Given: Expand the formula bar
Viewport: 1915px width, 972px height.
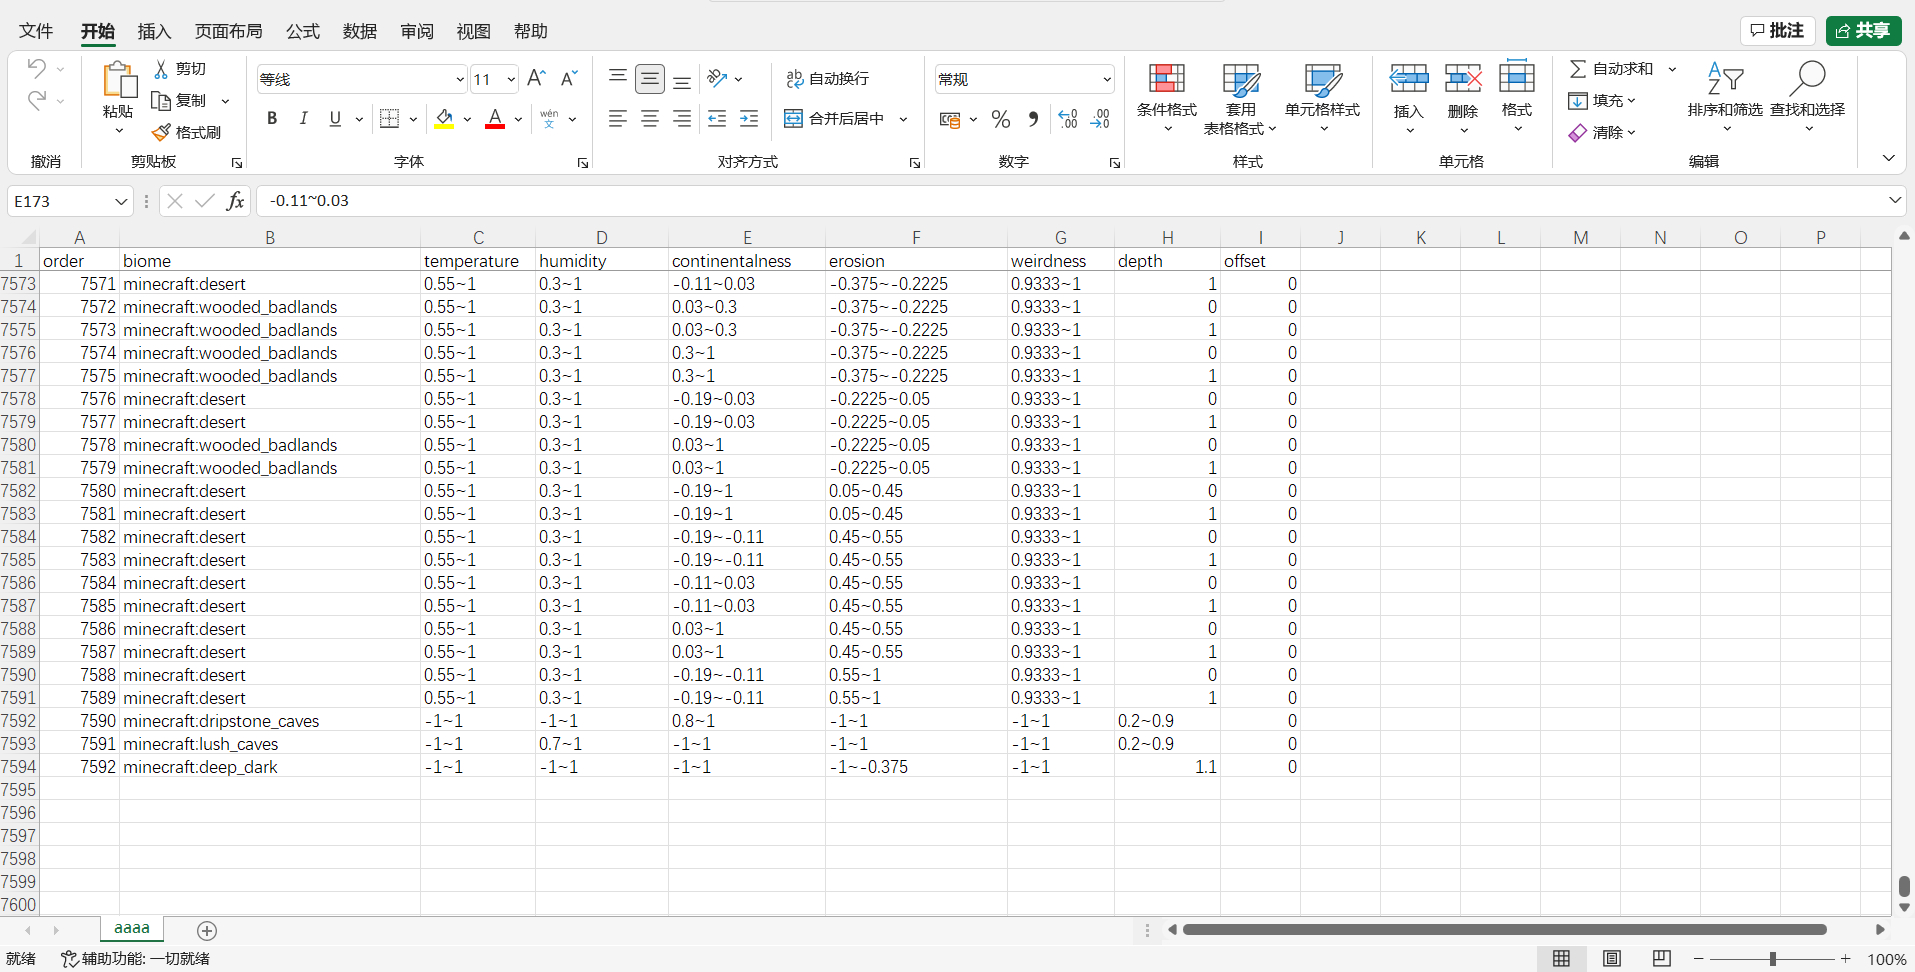Looking at the screenshot, I should [x=1894, y=200].
